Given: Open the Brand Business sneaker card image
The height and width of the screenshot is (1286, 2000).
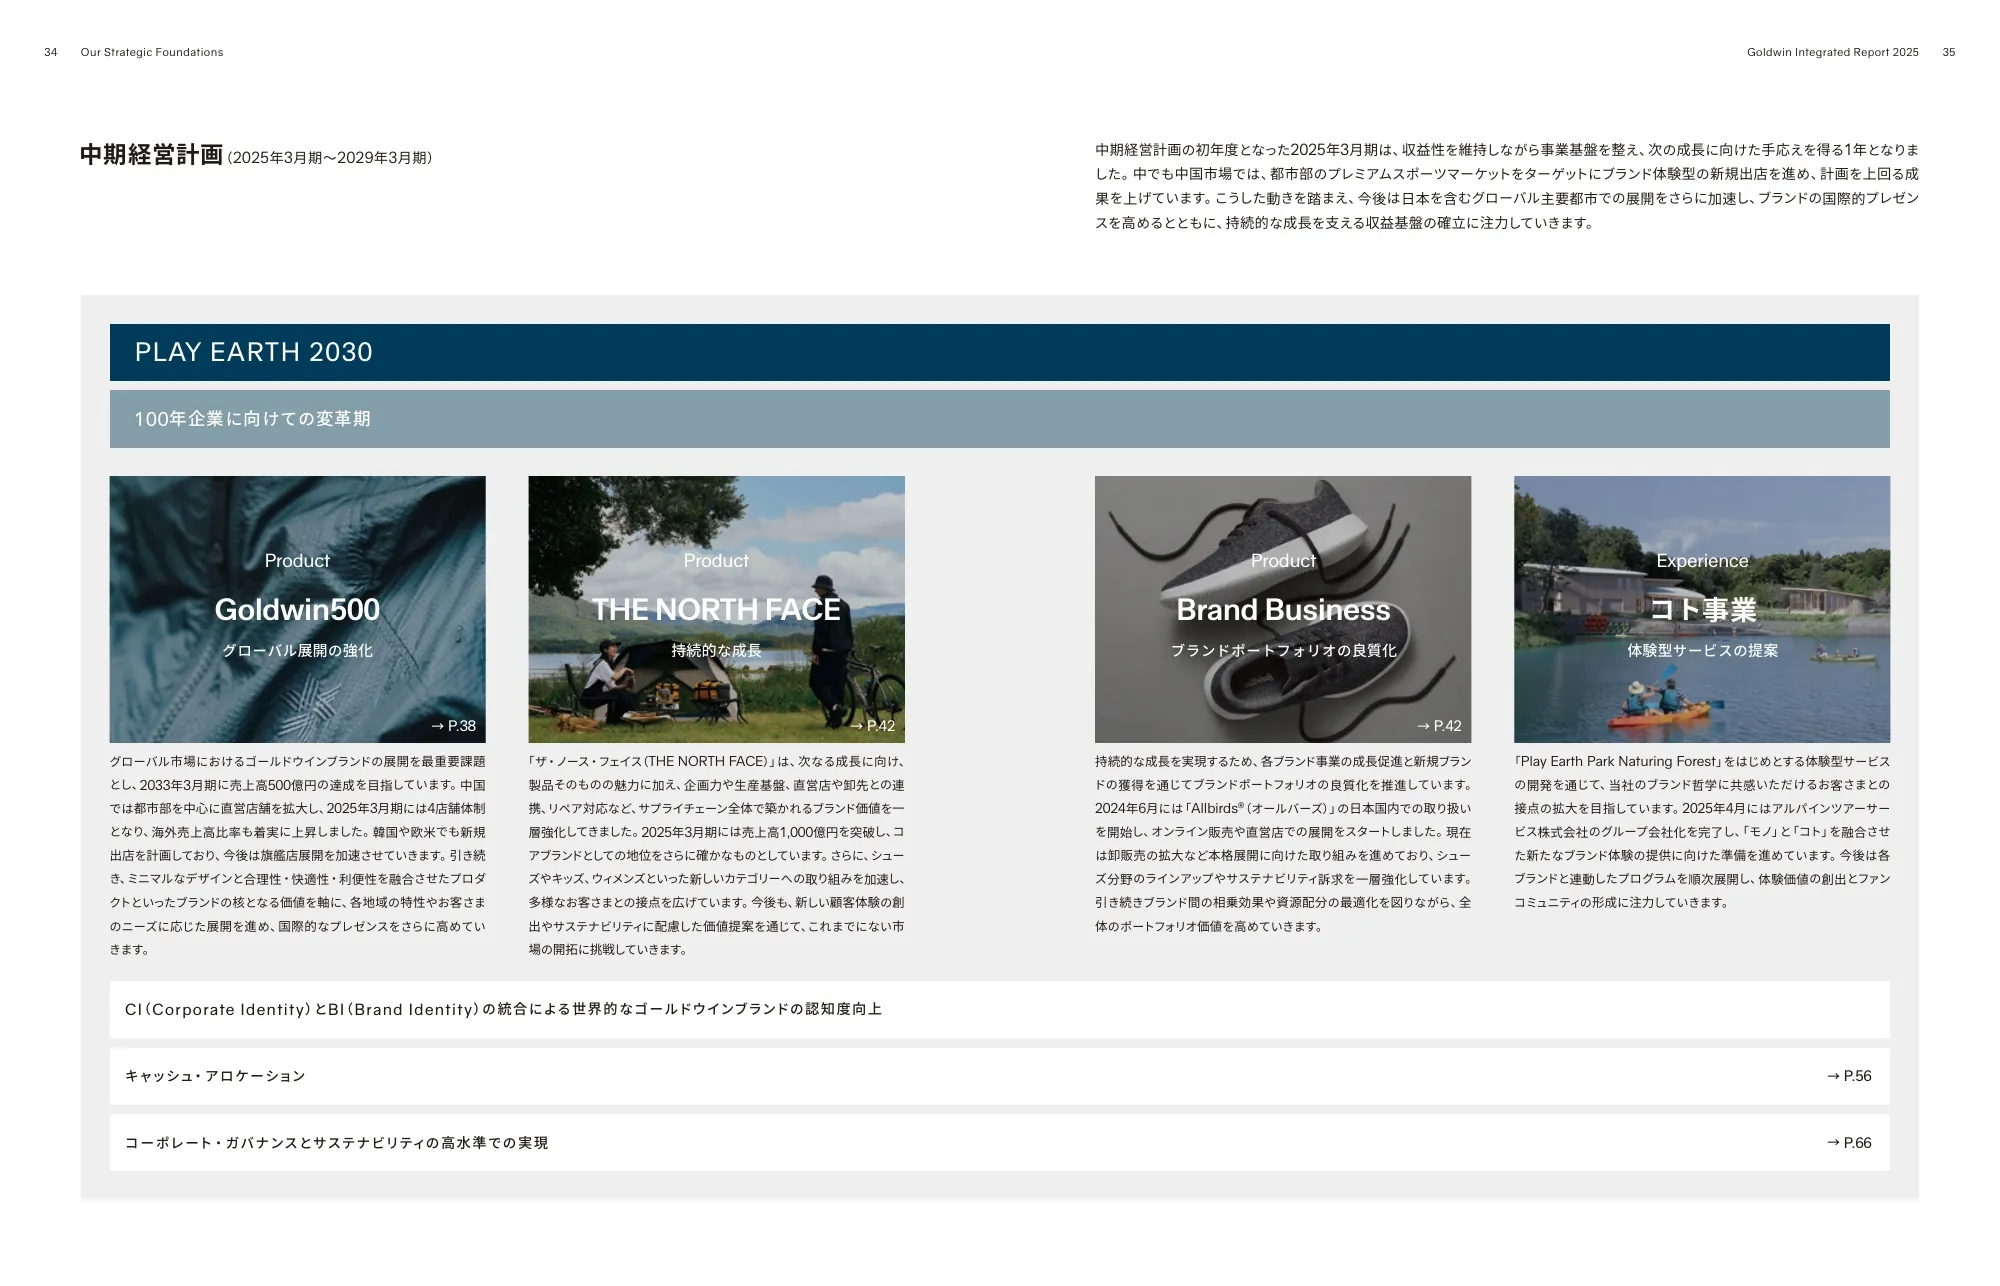Looking at the screenshot, I should pyautogui.click(x=1283, y=609).
